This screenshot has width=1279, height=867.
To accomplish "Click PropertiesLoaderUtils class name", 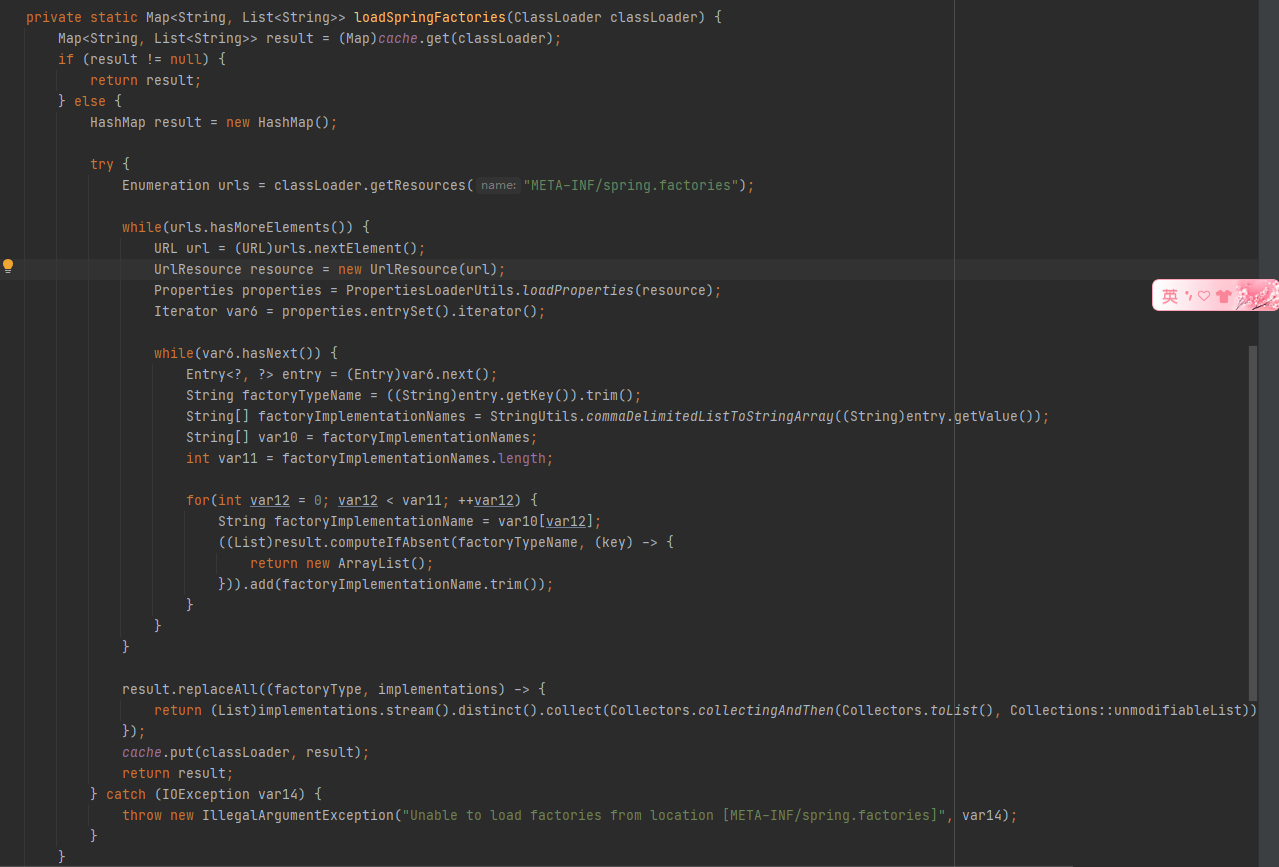I will click(430, 291).
